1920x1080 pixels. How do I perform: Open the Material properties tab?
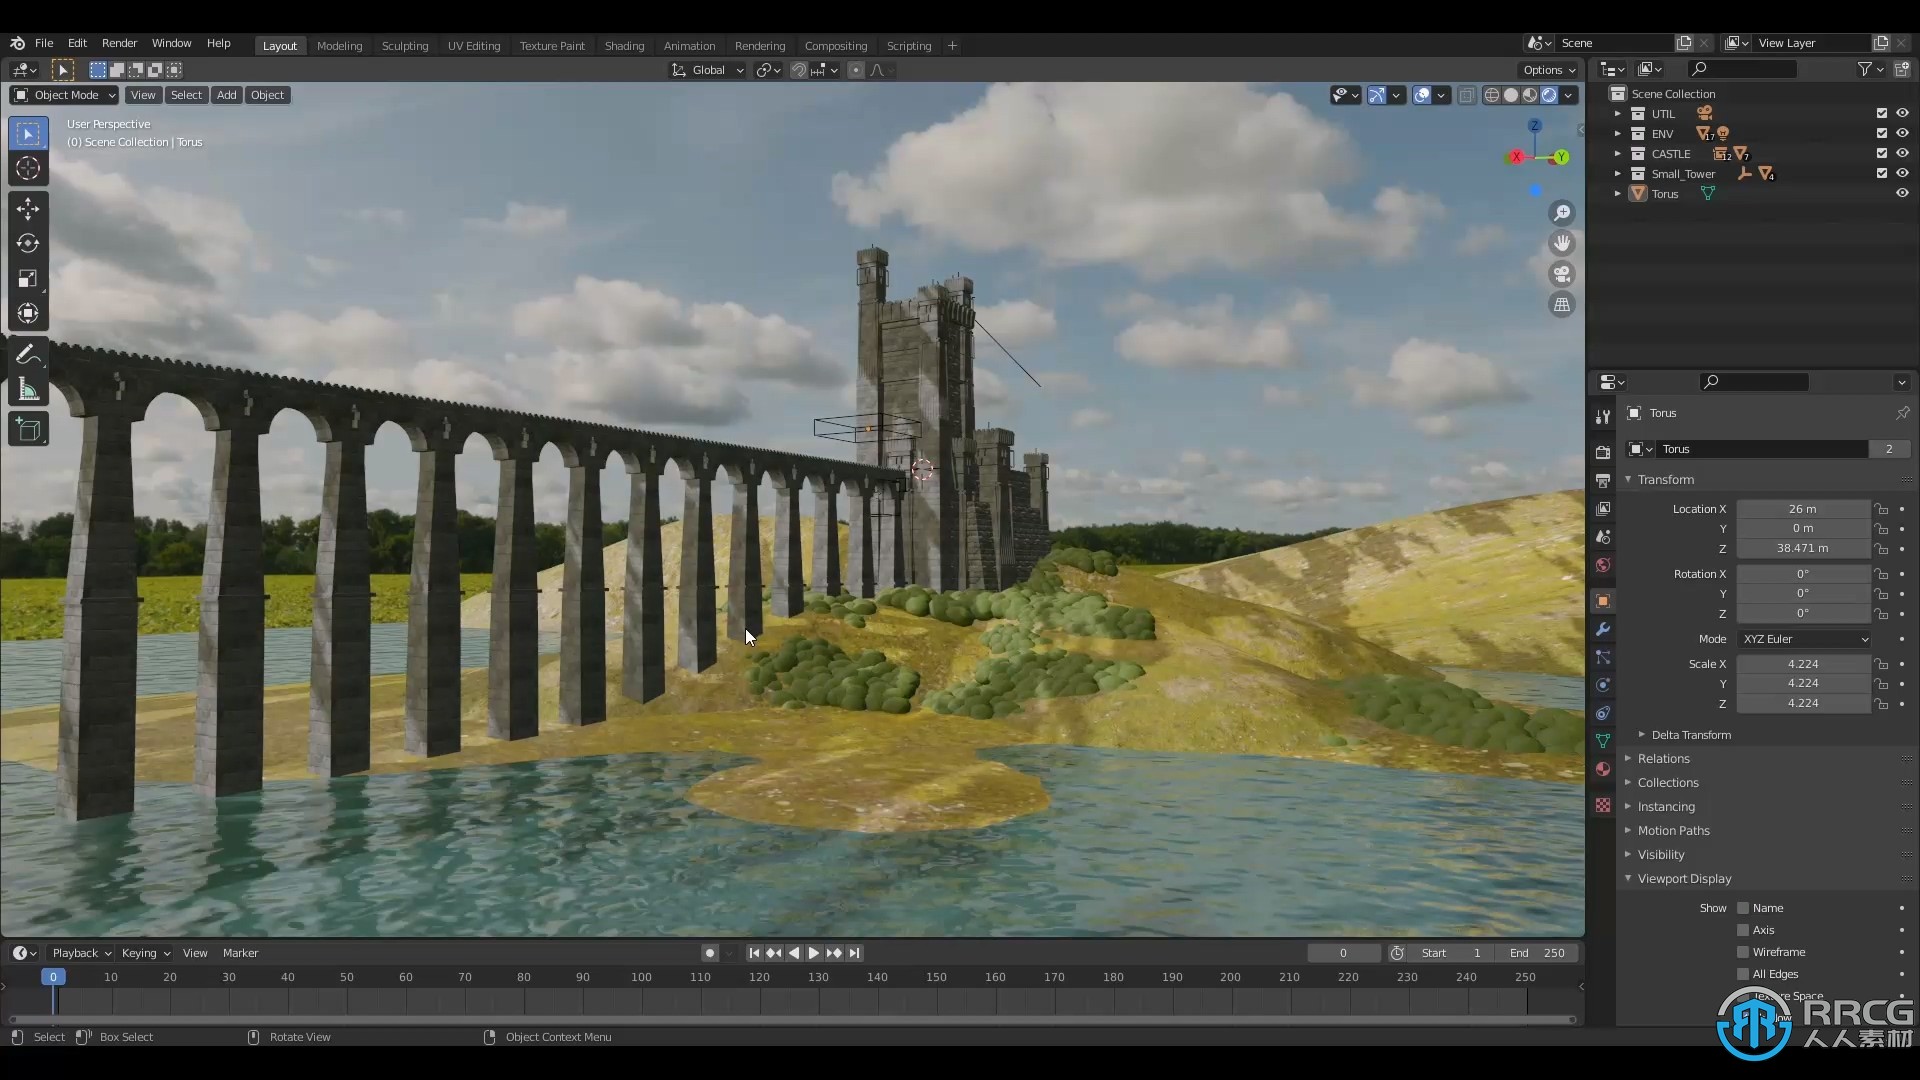tap(1603, 769)
